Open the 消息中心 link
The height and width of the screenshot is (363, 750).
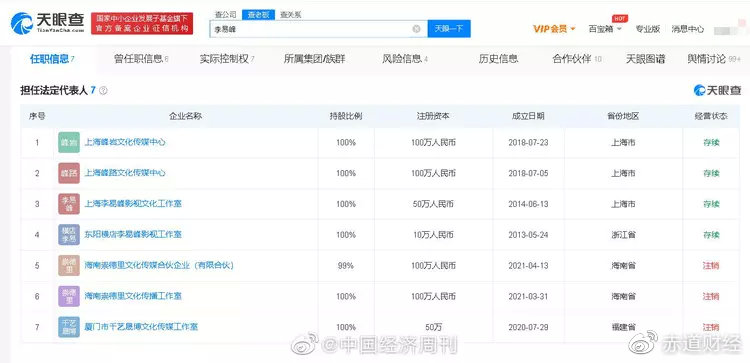point(687,29)
